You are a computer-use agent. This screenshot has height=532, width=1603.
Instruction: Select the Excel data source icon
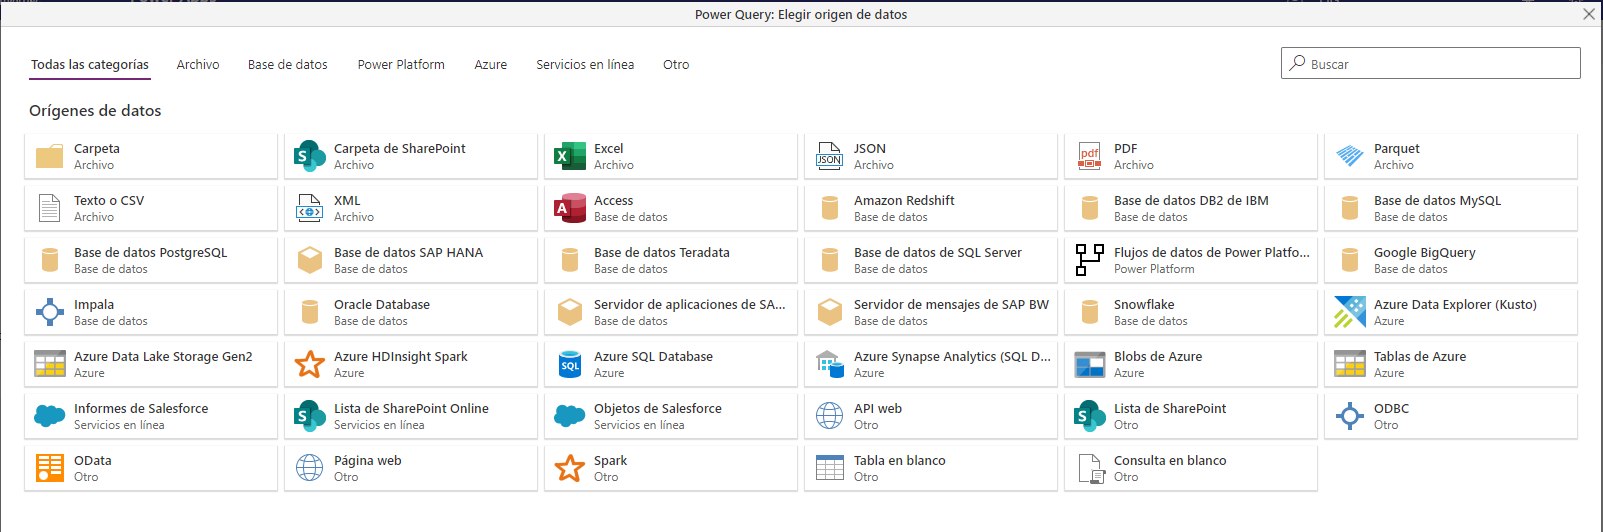570,156
